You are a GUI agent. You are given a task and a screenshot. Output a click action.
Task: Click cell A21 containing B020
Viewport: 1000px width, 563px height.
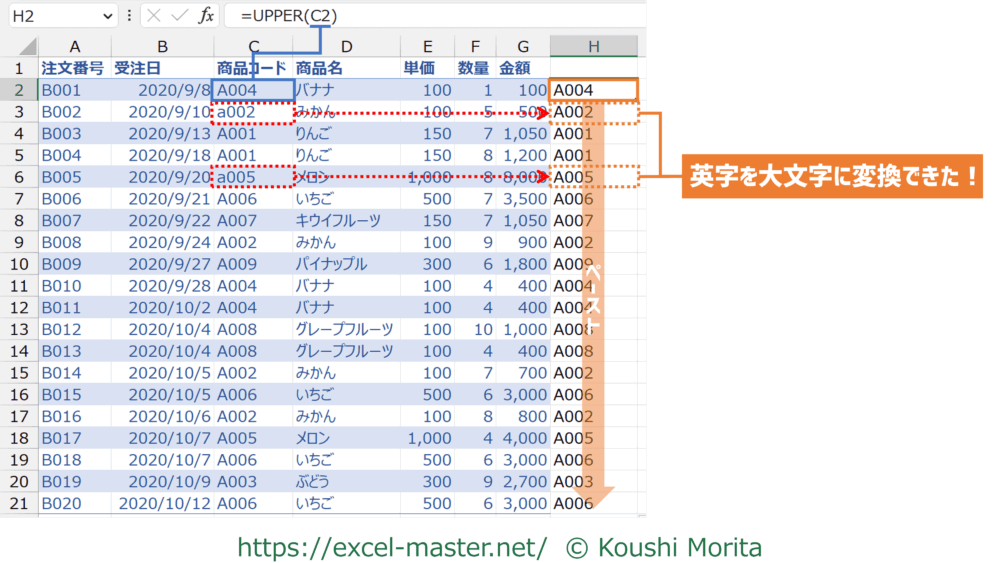[75, 504]
